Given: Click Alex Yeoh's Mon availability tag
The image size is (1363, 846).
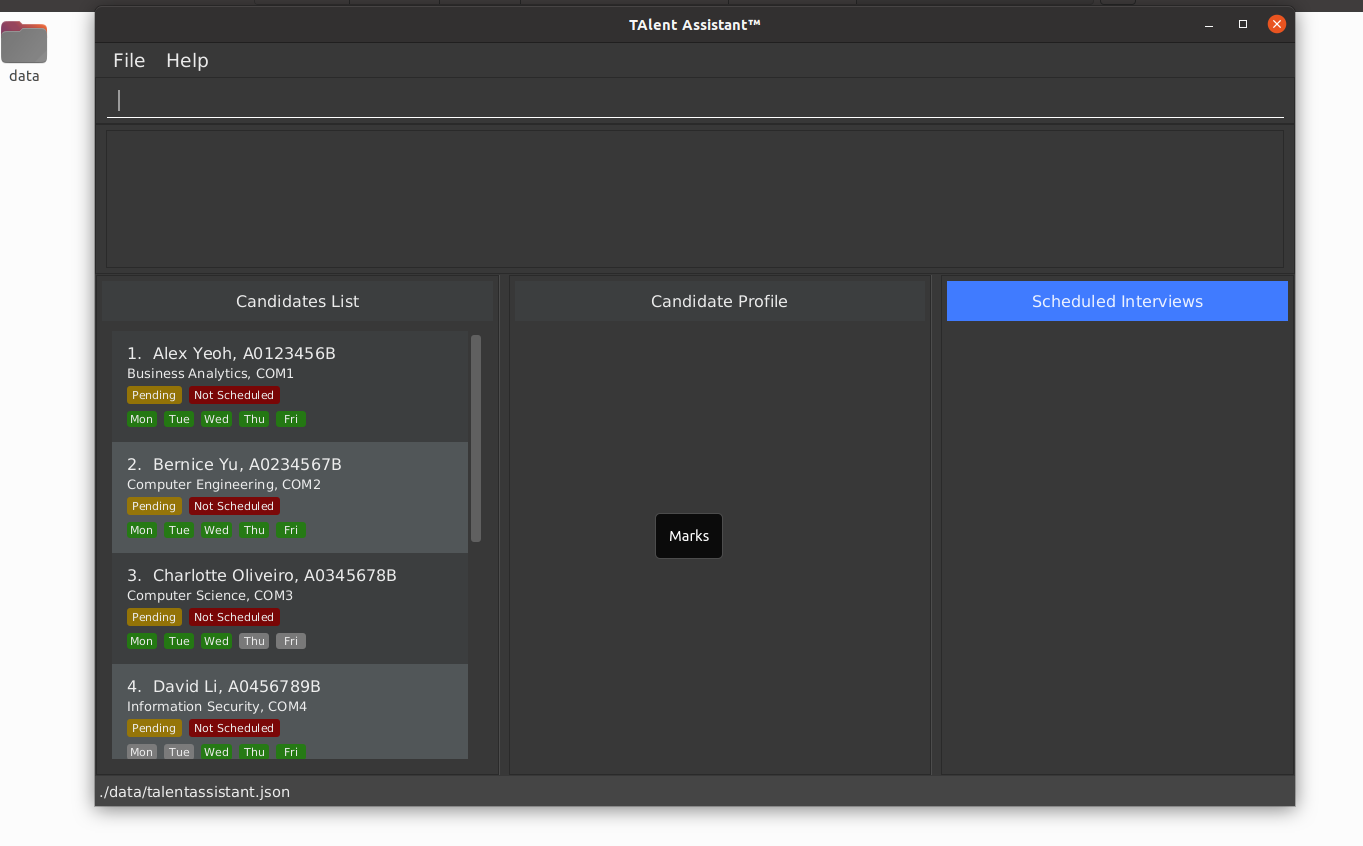Looking at the screenshot, I should click(142, 419).
